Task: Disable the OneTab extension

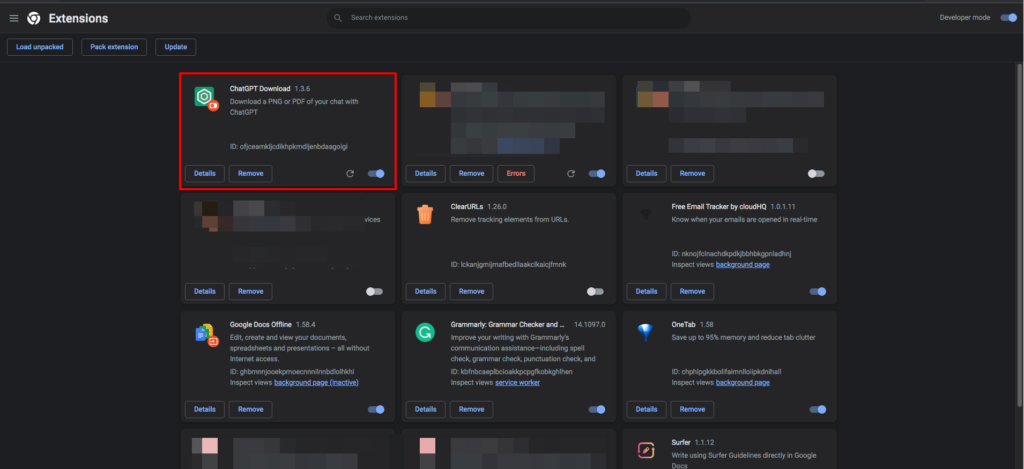Action: [x=818, y=410]
